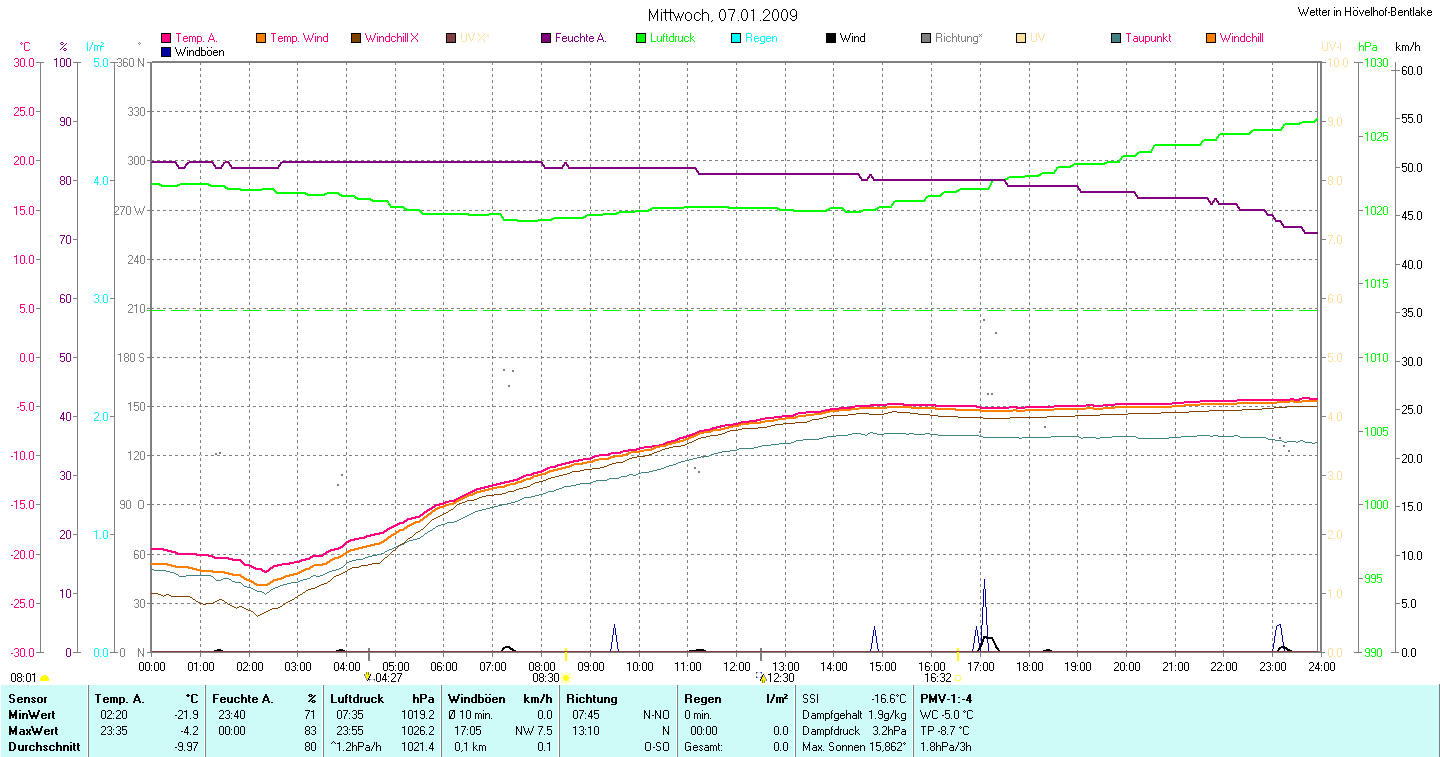The image size is (1440, 757).
Task: Click the dark blue Windböen legend square
Action: (x=166, y=51)
